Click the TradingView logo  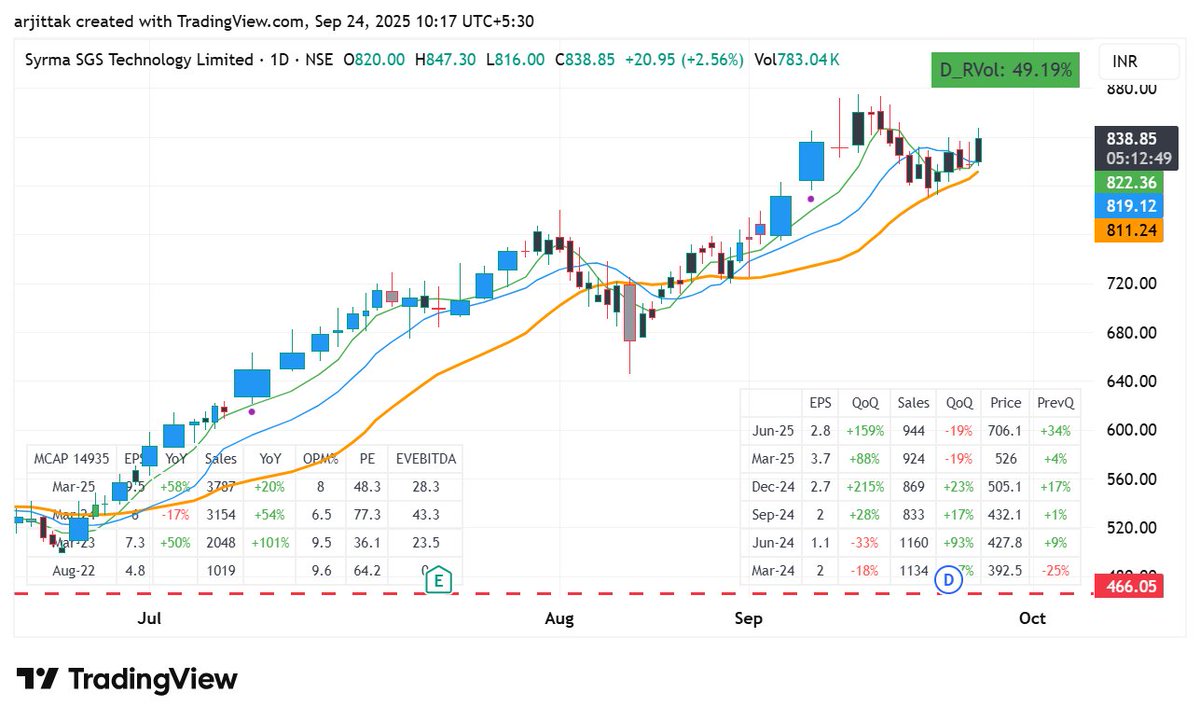(127, 679)
